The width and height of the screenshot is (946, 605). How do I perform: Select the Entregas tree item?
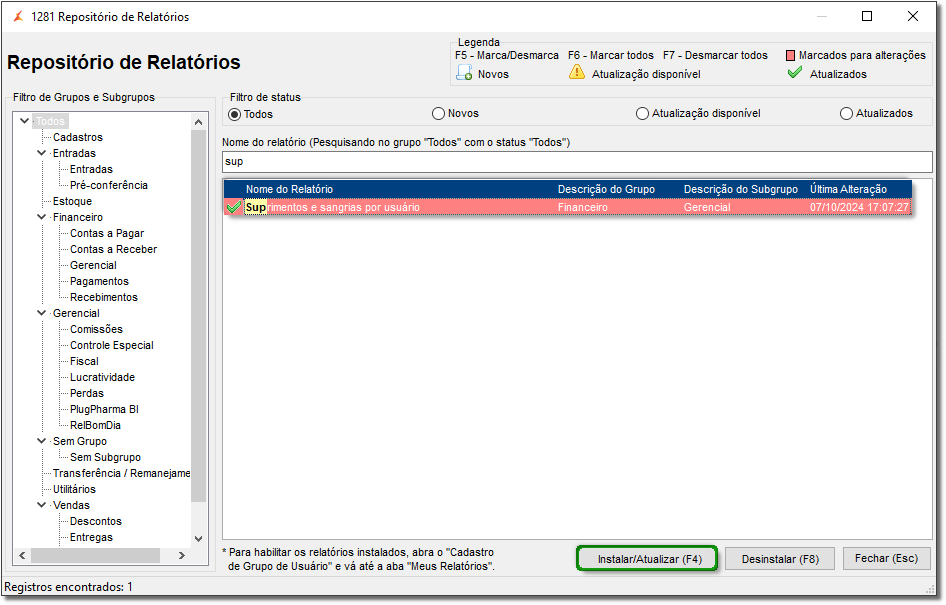point(91,537)
